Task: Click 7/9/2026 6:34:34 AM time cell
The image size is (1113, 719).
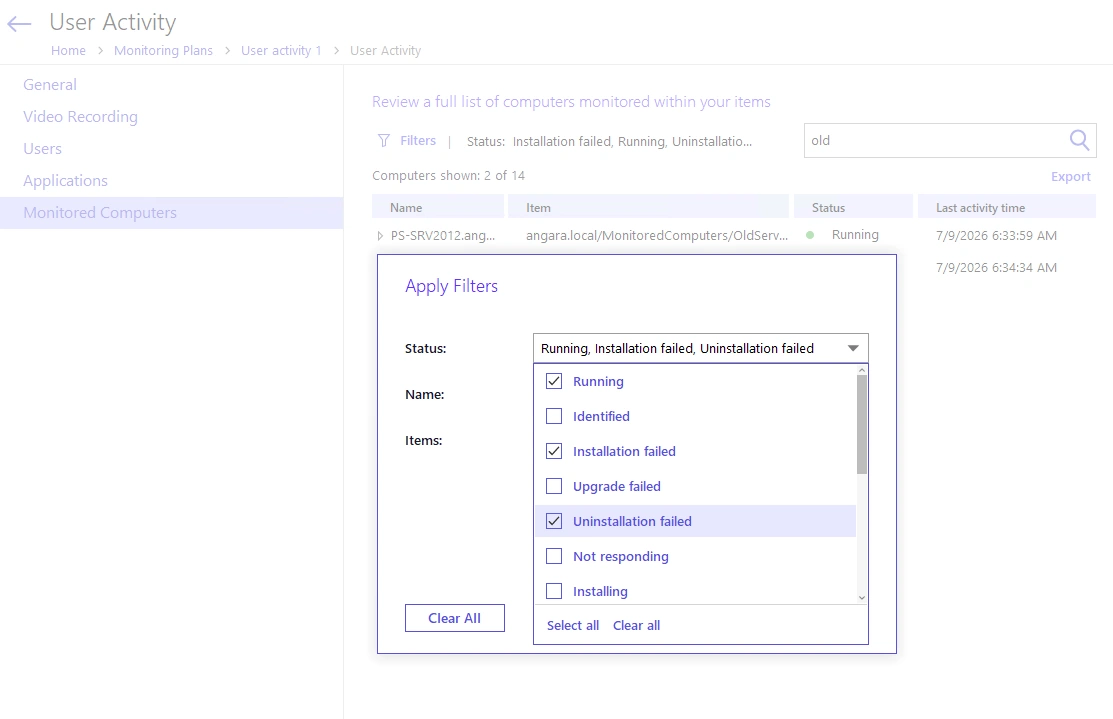Action: pyautogui.click(x=996, y=268)
